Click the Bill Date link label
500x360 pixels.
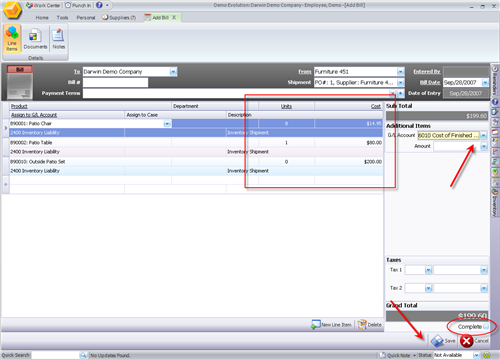(430, 82)
